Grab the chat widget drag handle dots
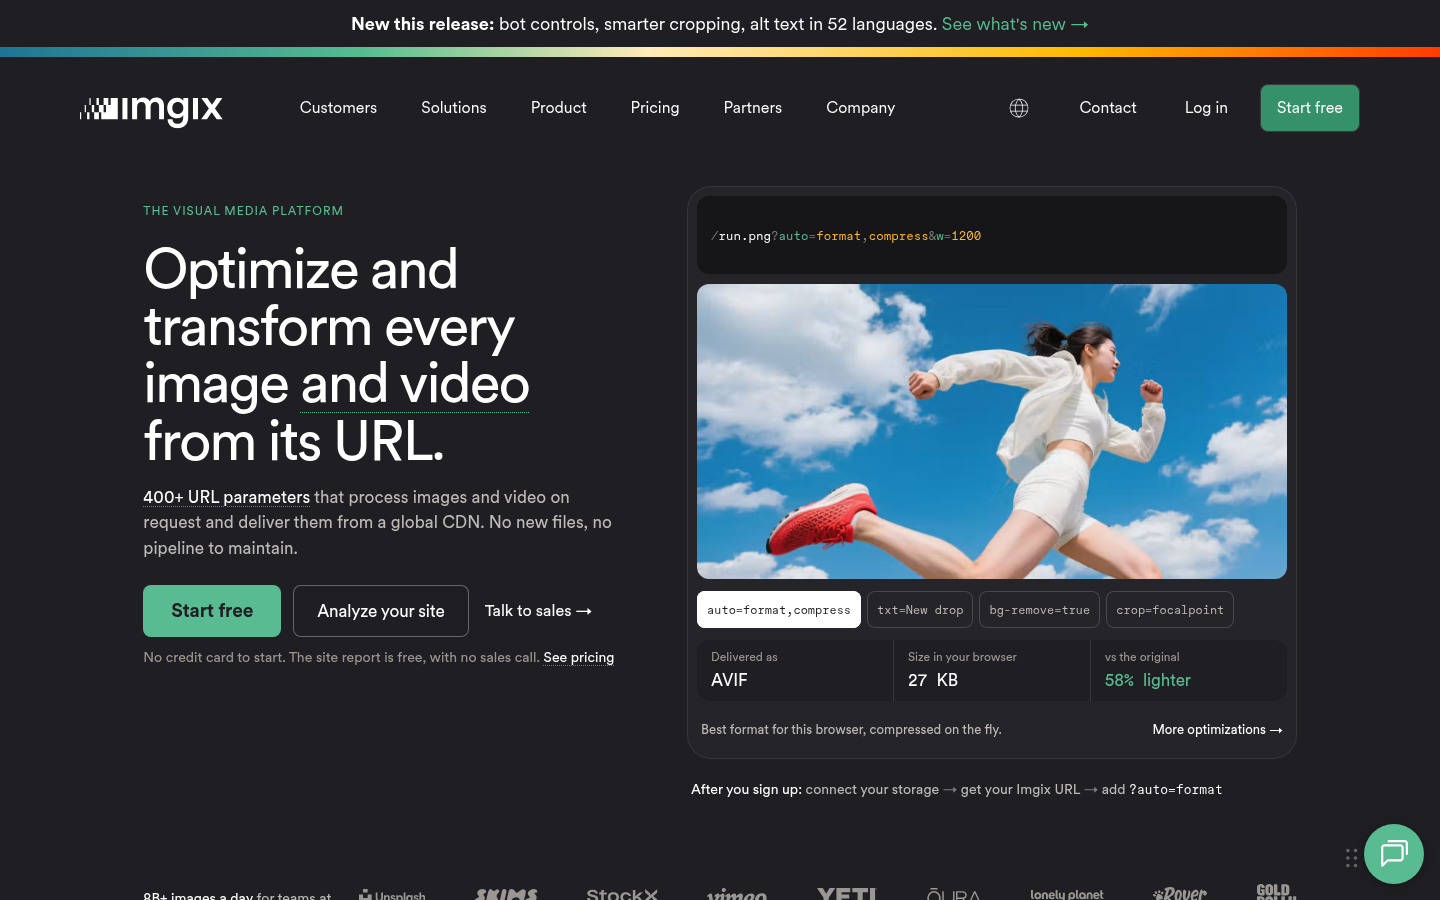The width and height of the screenshot is (1440, 900). [1351, 858]
